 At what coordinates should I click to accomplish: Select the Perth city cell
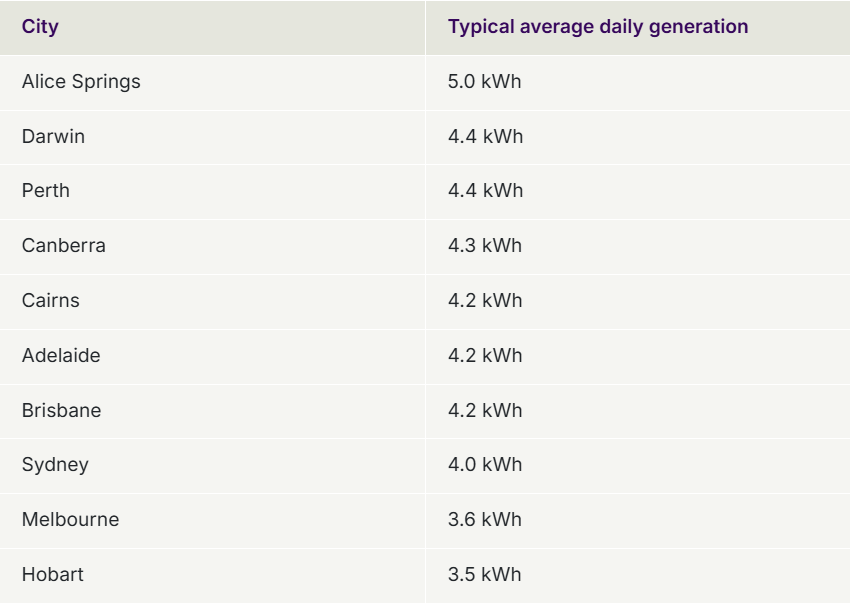[46, 191]
